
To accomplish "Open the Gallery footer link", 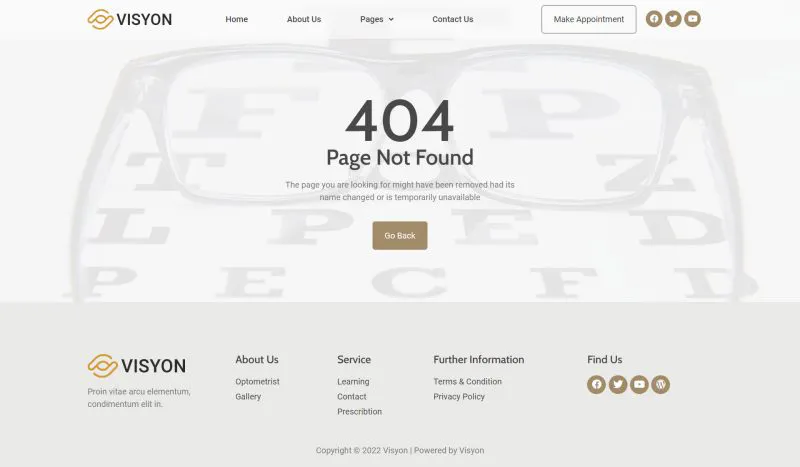I will click(x=248, y=397).
